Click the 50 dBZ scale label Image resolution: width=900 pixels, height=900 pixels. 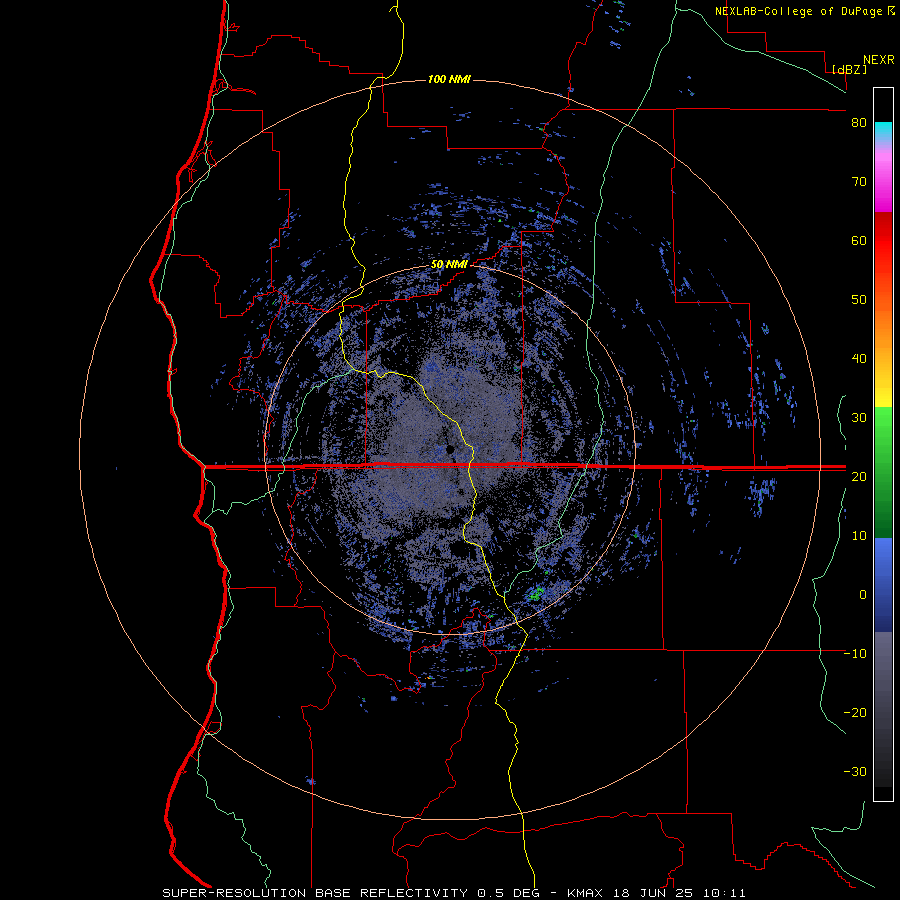859,300
